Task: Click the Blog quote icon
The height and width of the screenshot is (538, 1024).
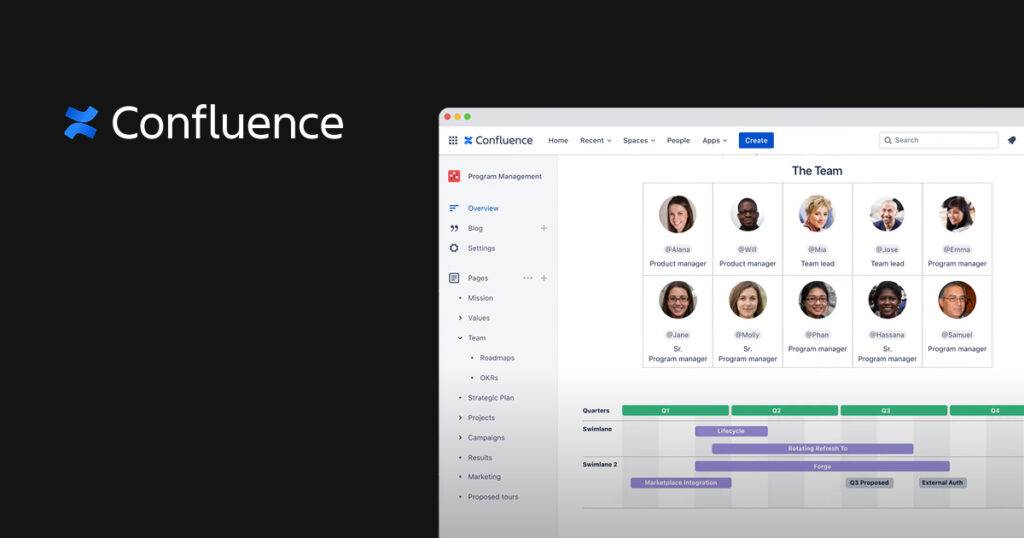Action: pos(454,229)
